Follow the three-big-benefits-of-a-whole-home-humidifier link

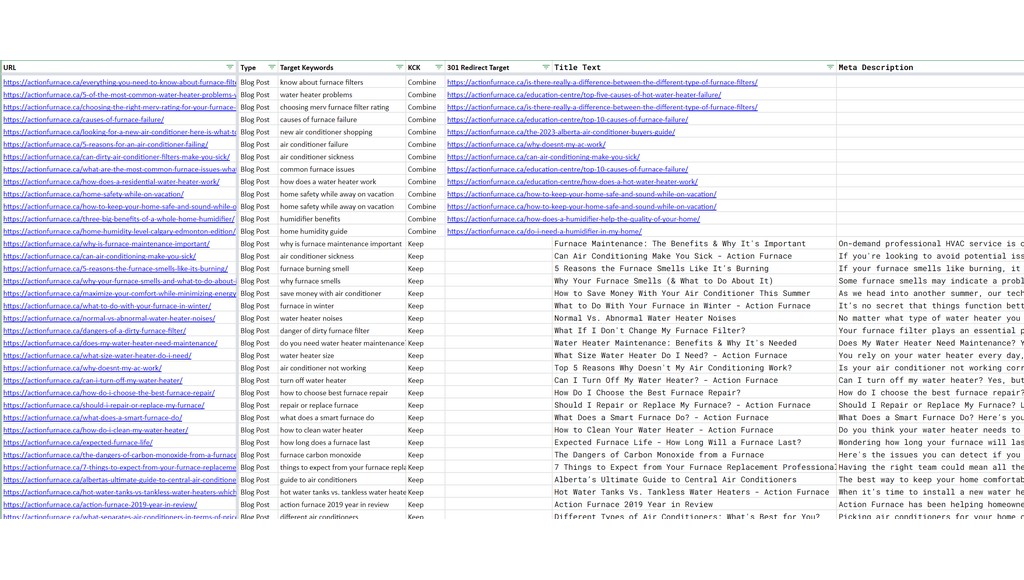pyautogui.click(x=119, y=219)
